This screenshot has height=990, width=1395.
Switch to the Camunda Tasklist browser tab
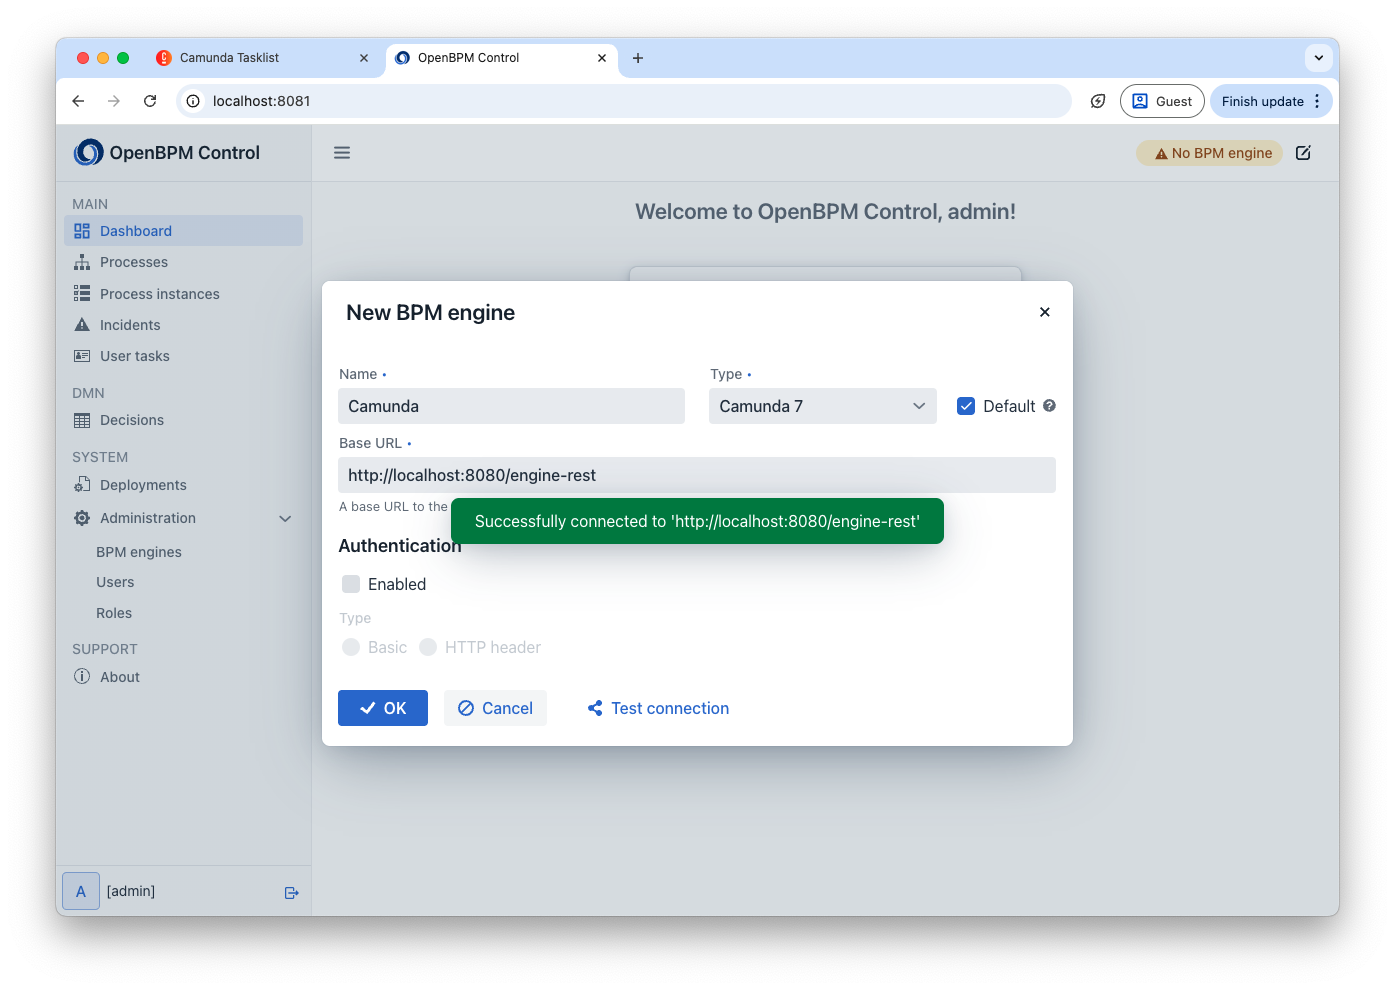[261, 58]
